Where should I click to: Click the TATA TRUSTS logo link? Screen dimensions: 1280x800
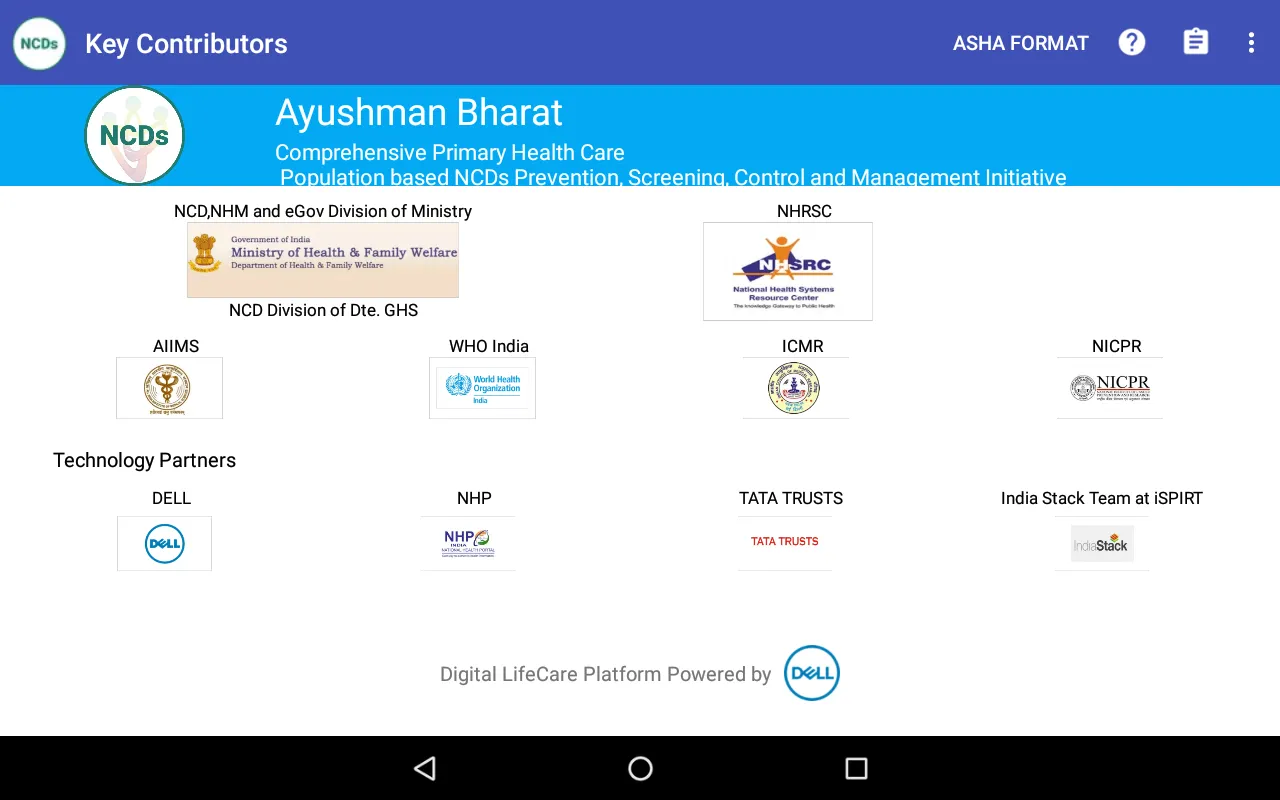(x=784, y=541)
